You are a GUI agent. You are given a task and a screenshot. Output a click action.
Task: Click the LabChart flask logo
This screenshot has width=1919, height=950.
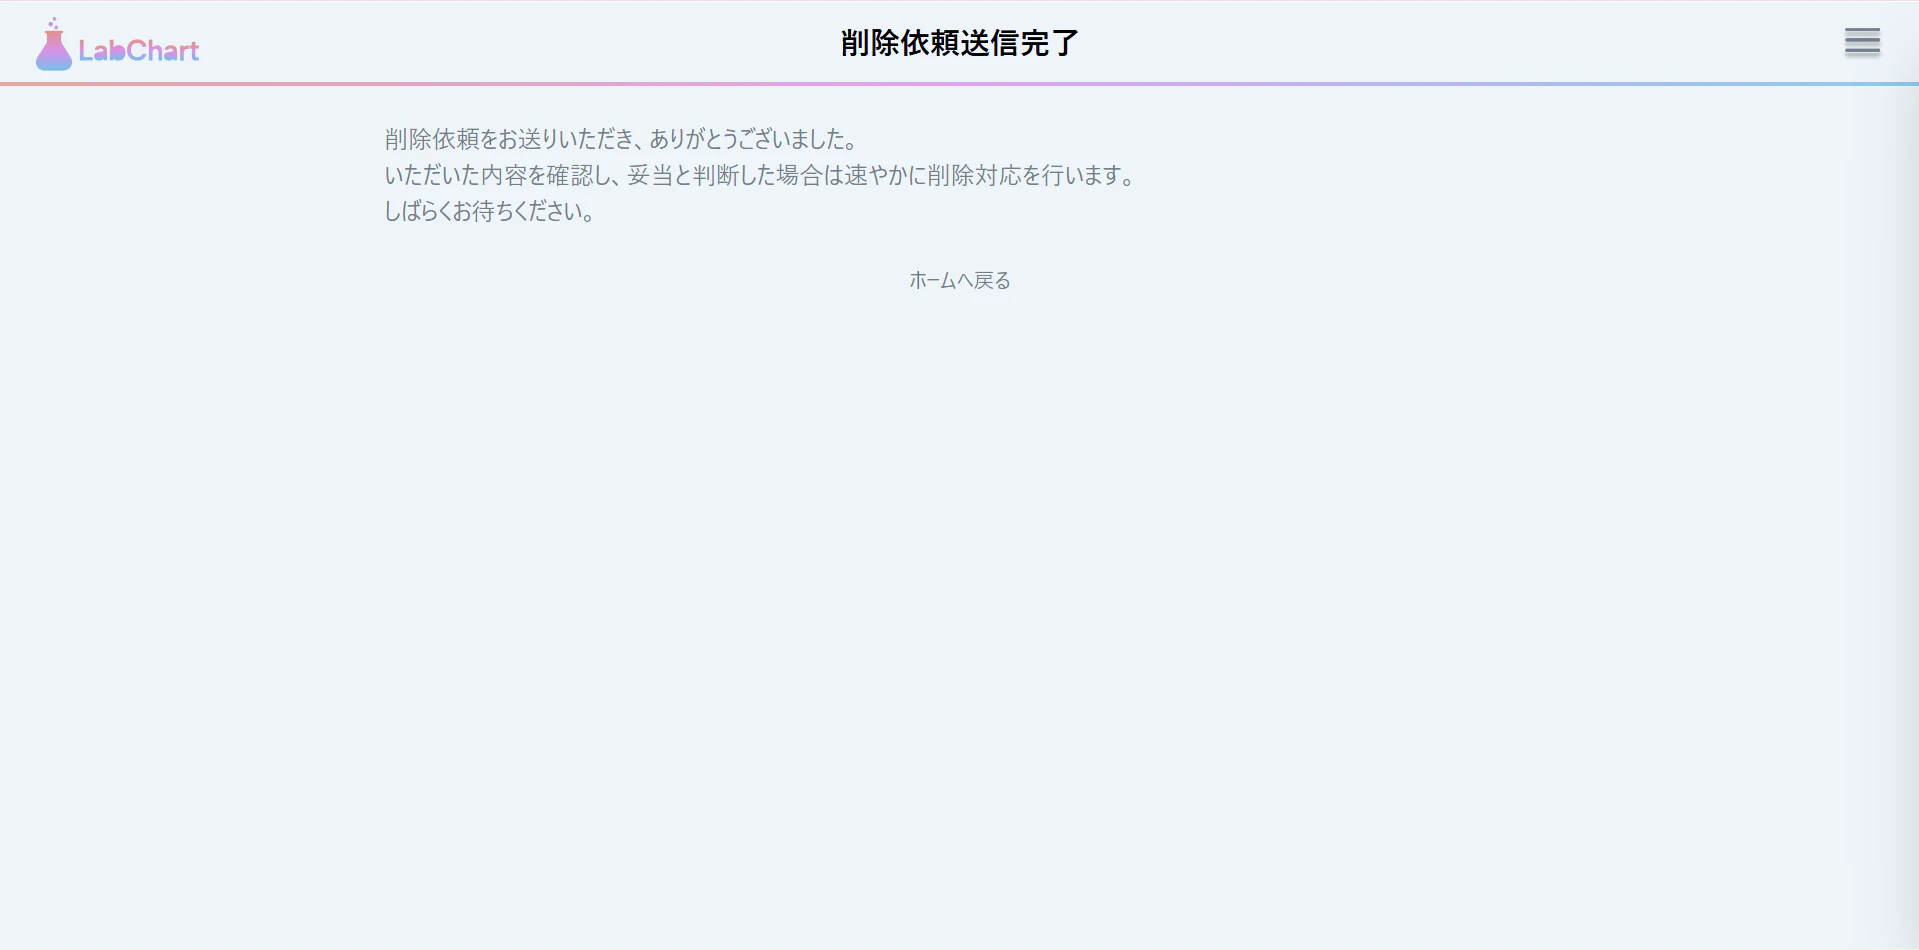pos(117,44)
